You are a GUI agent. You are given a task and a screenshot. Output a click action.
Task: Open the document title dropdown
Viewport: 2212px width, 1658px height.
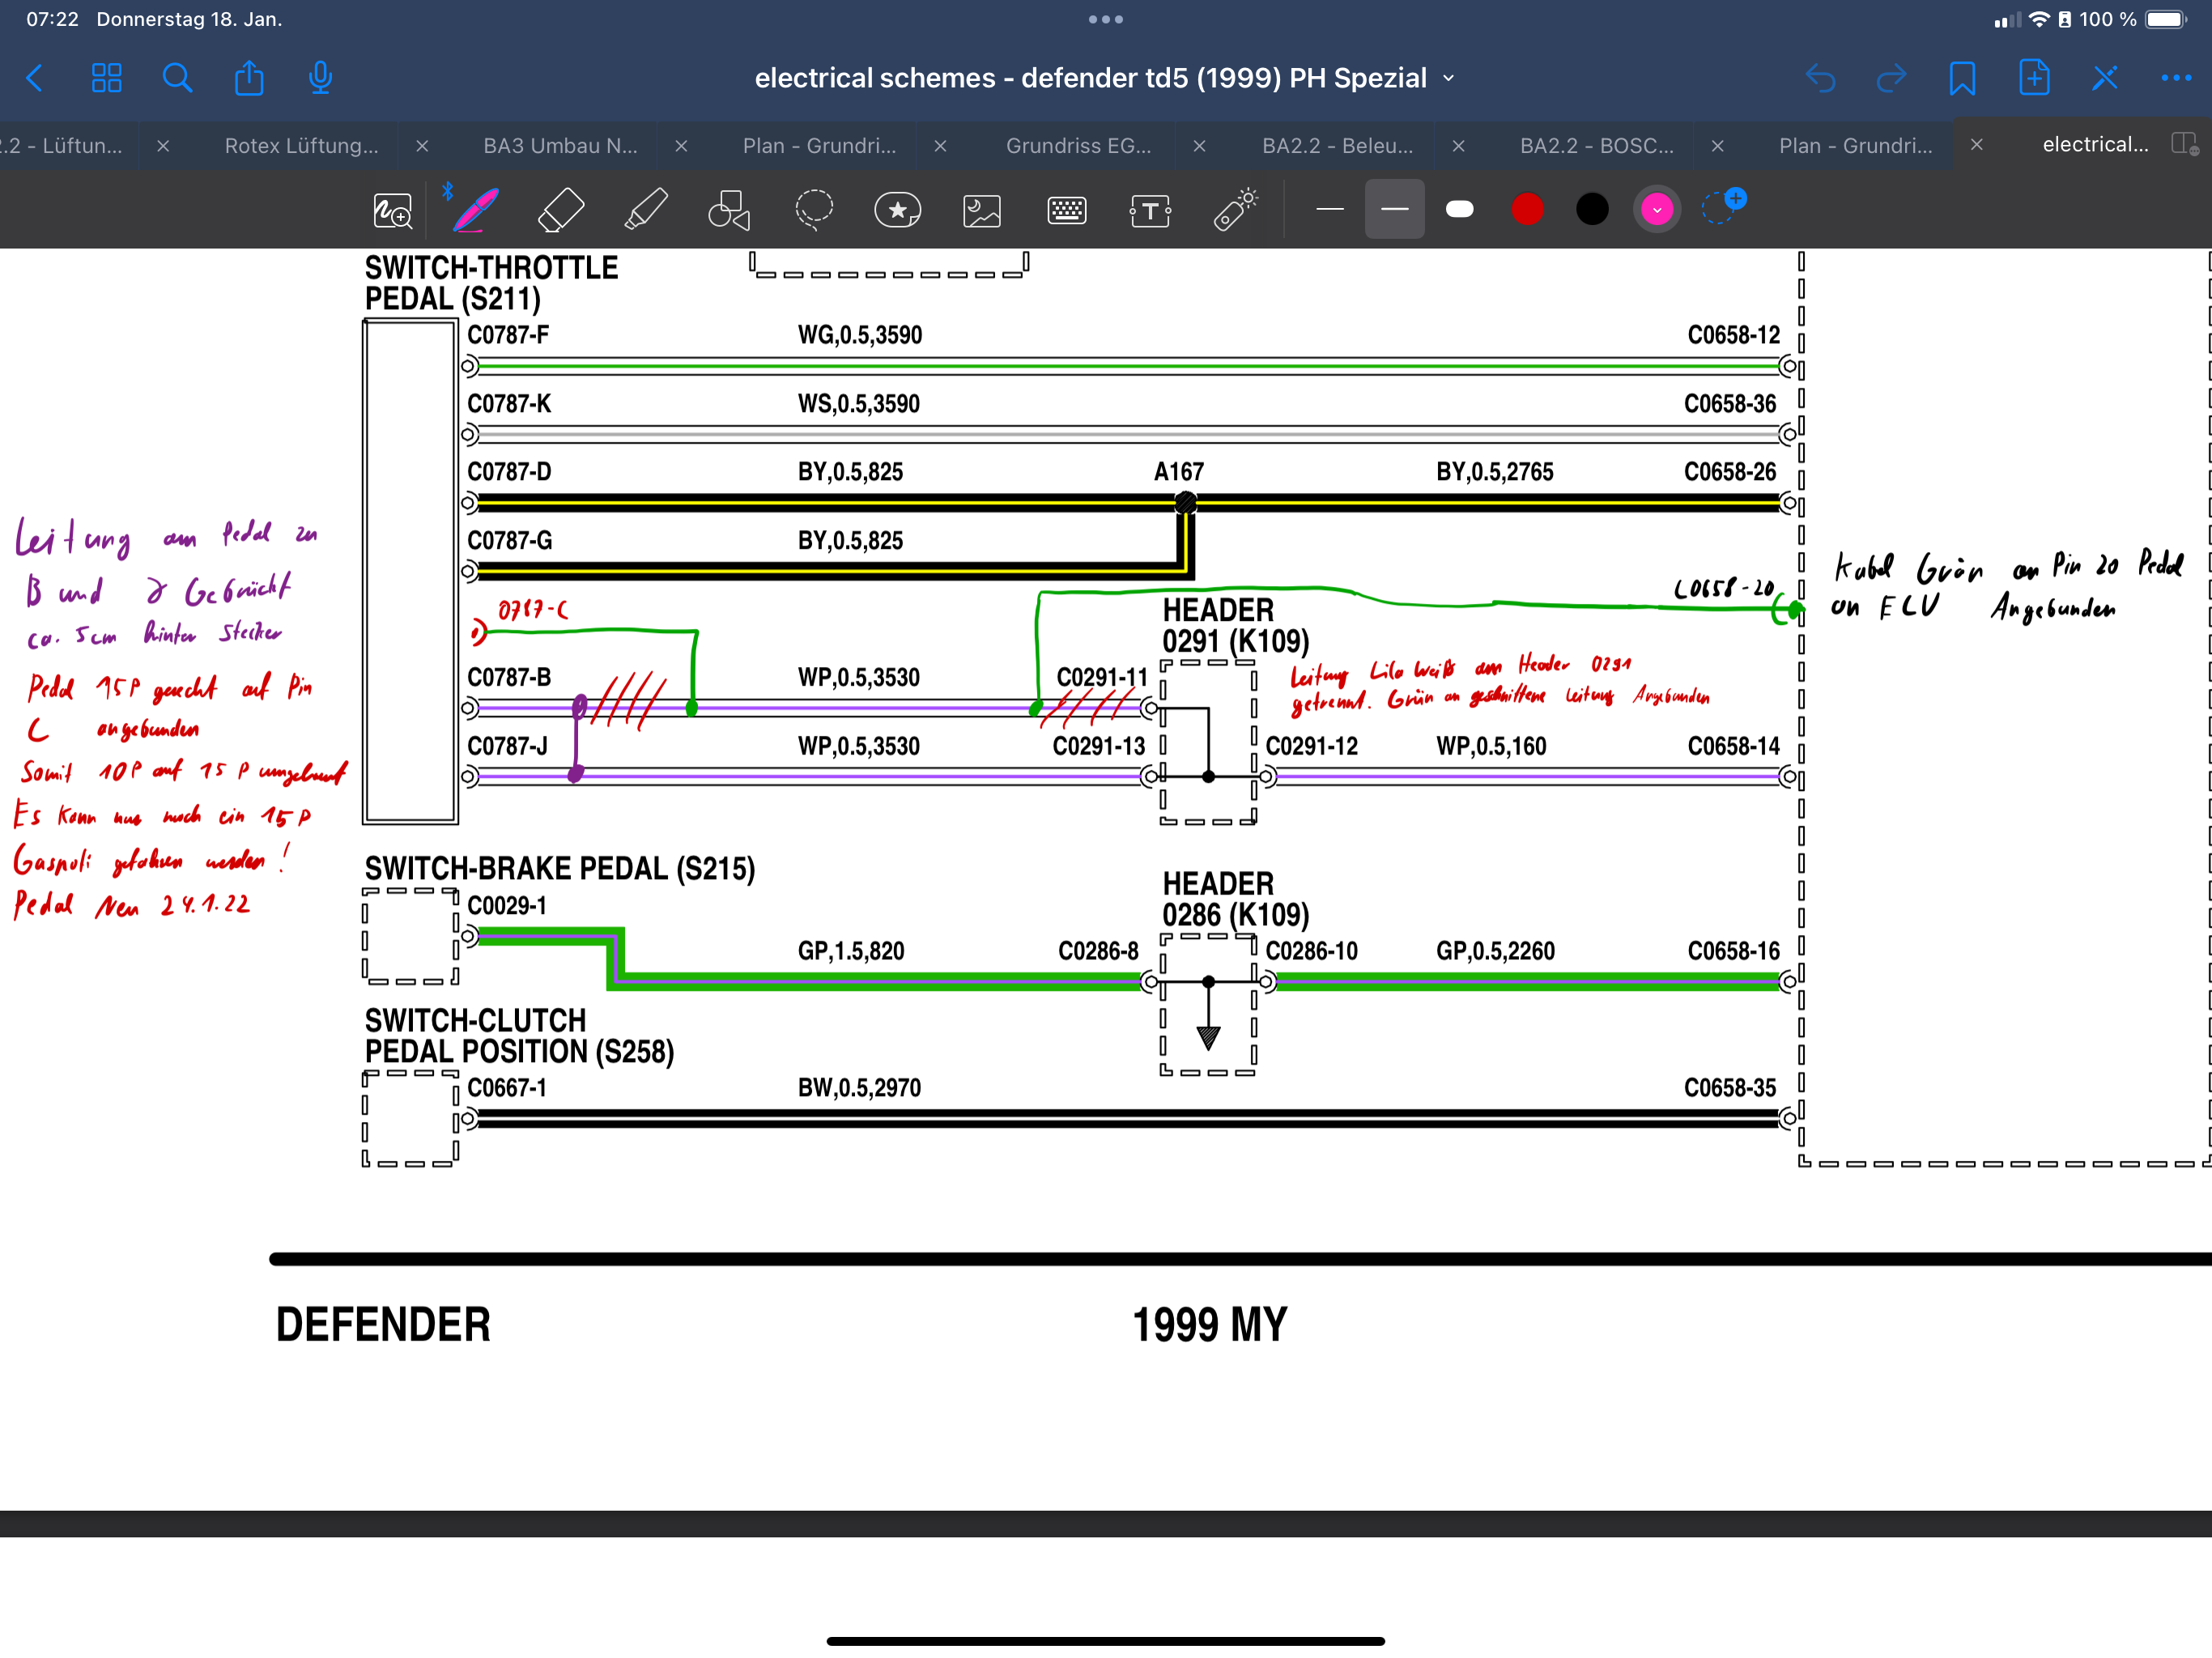1449,78
